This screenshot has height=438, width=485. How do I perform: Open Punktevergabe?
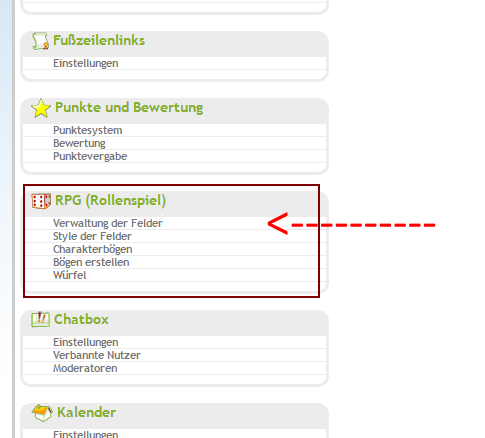(90, 156)
